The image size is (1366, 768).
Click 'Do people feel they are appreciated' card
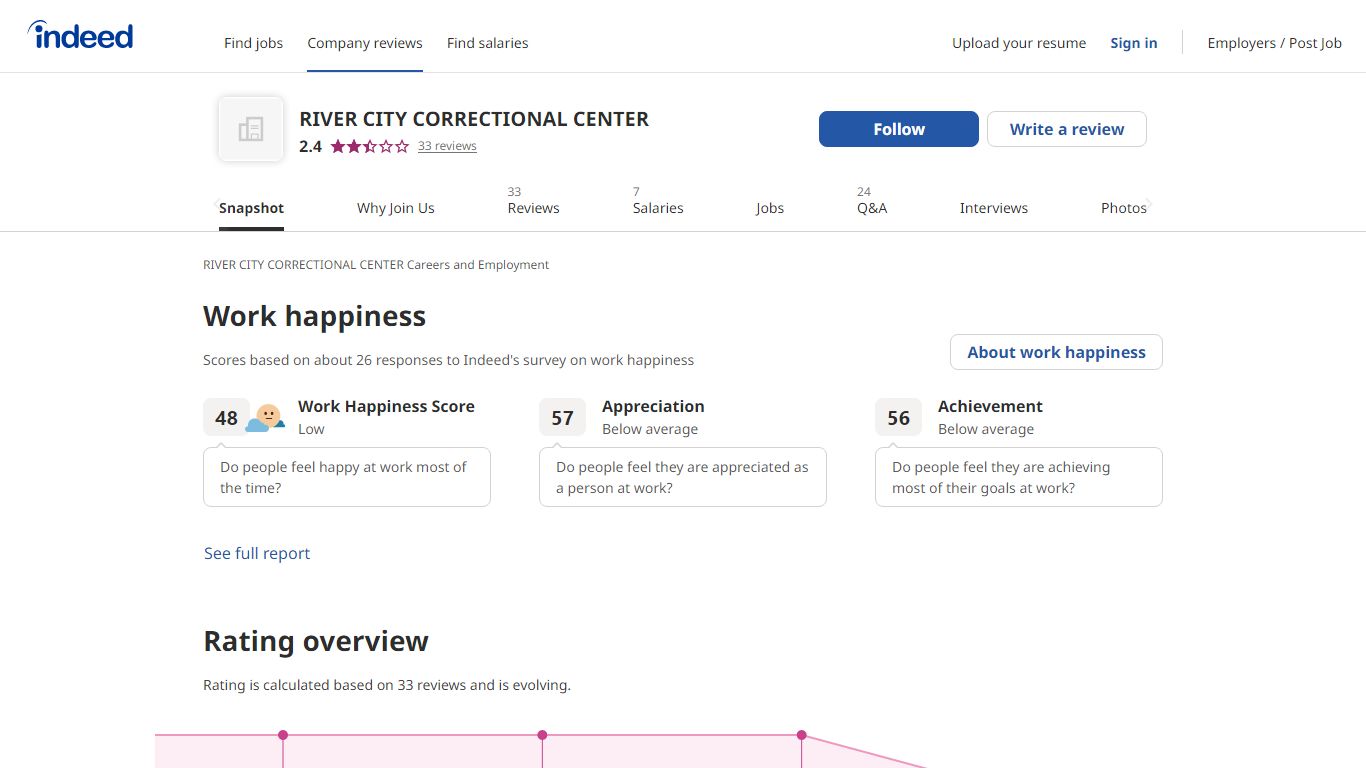point(683,477)
